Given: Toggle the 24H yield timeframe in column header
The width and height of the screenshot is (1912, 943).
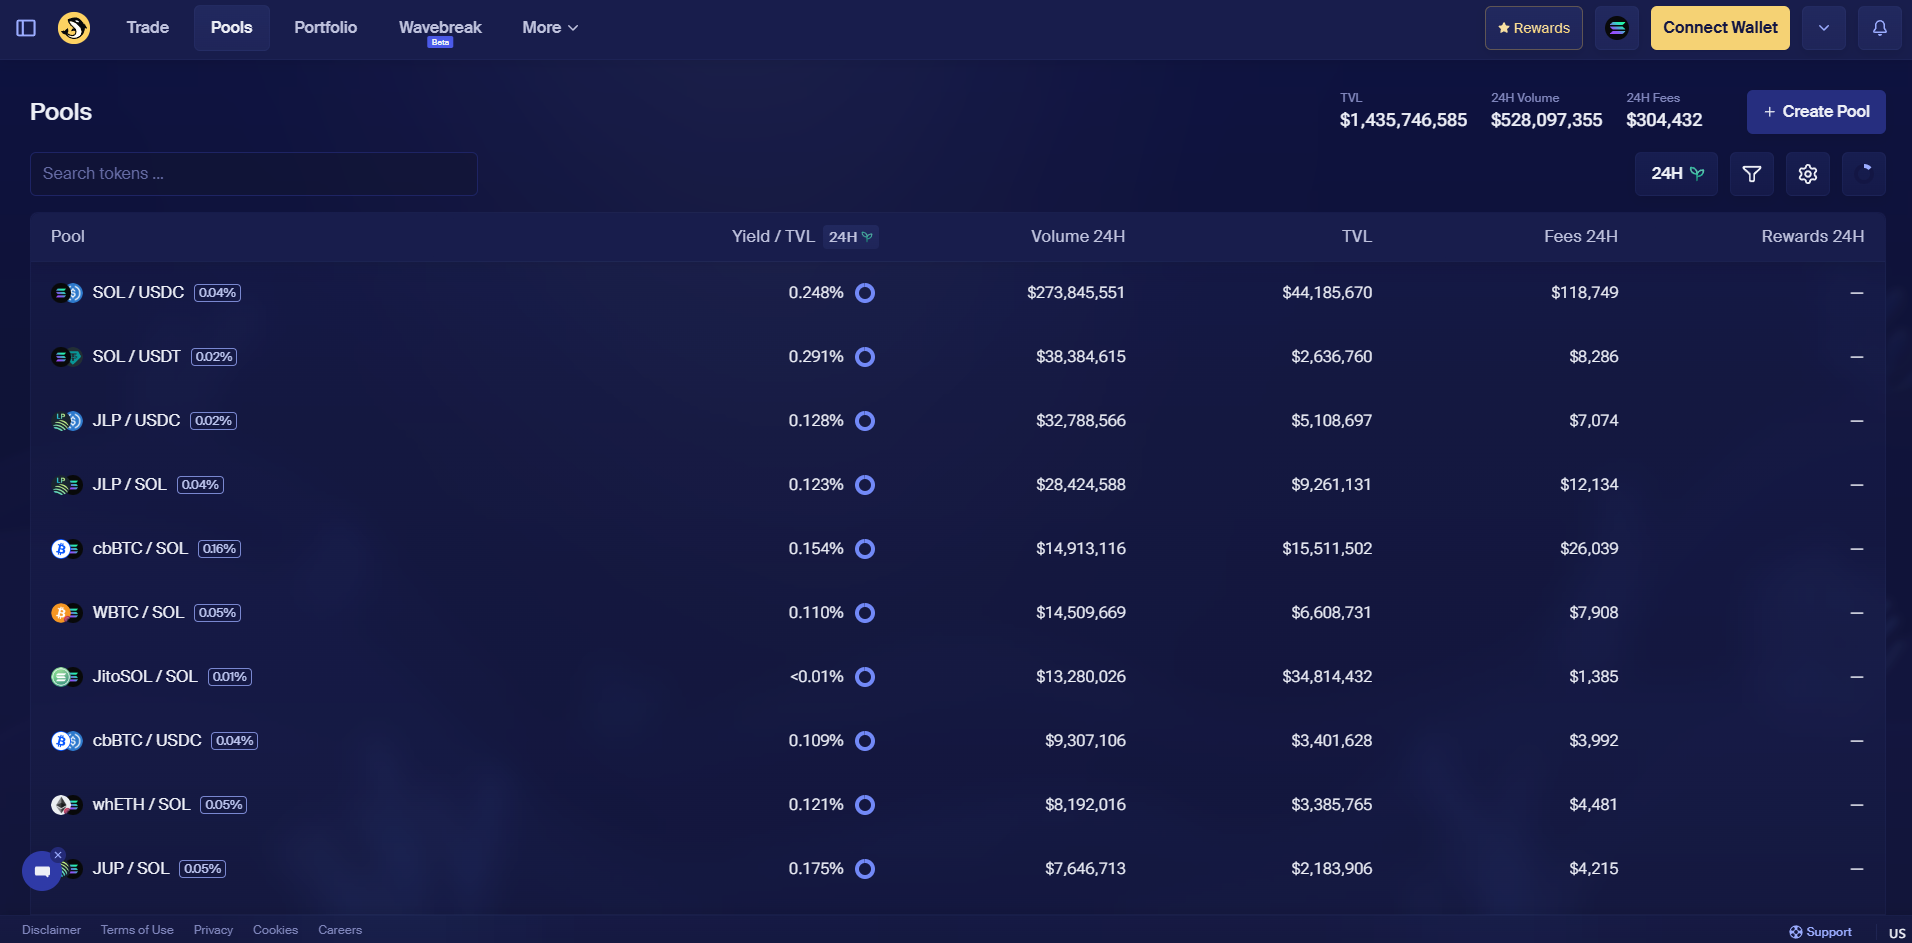Looking at the screenshot, I should coord(851,237).
